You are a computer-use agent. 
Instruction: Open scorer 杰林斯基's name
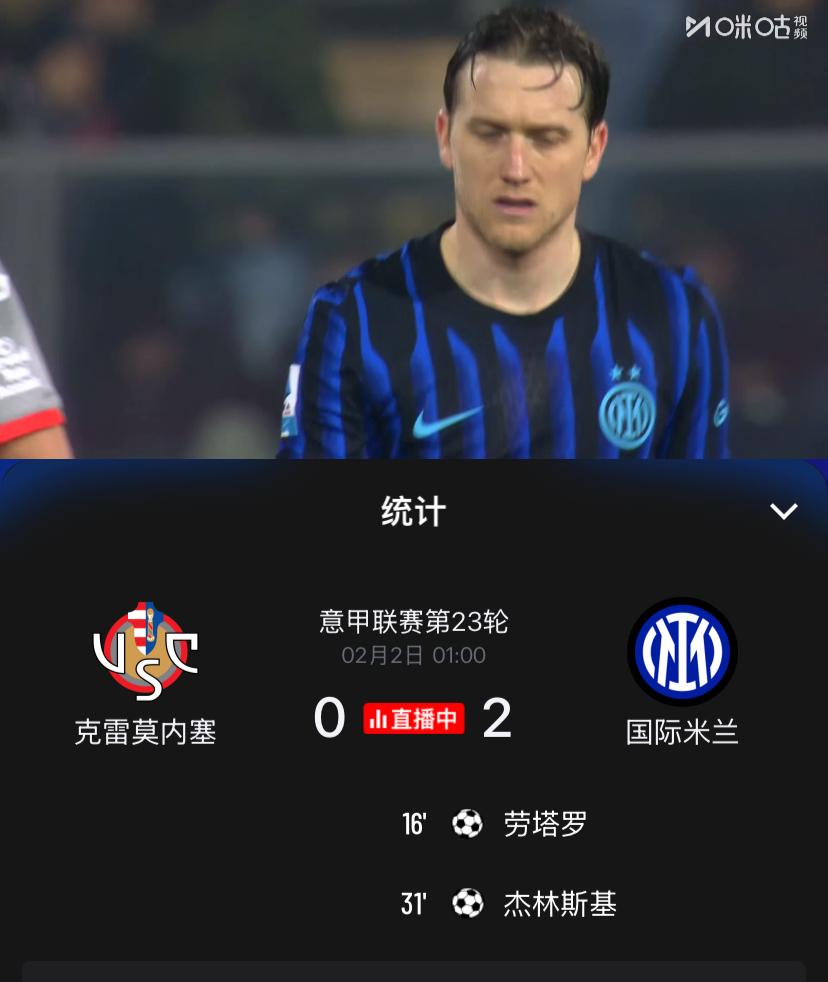pos(560,904)
